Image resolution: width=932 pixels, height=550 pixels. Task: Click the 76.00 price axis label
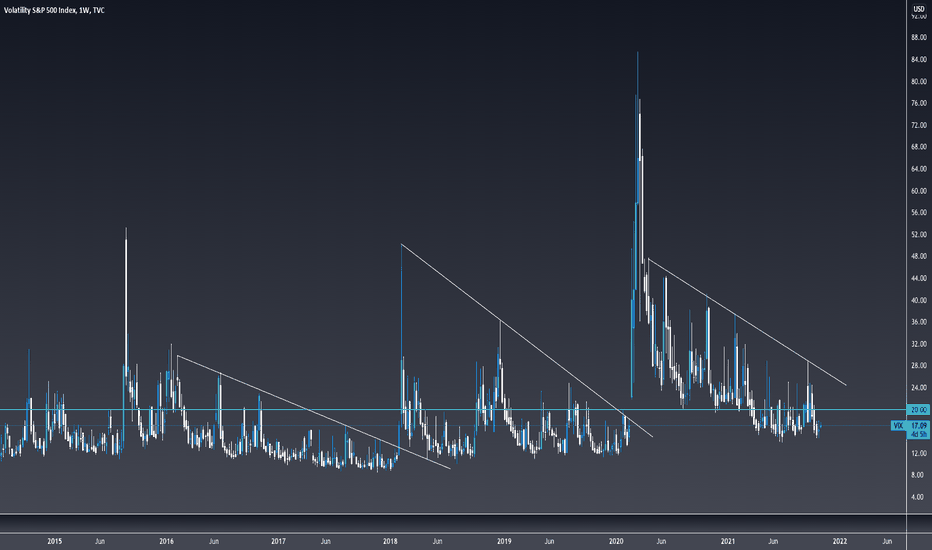pyautogui.click(x=918, y=103)
